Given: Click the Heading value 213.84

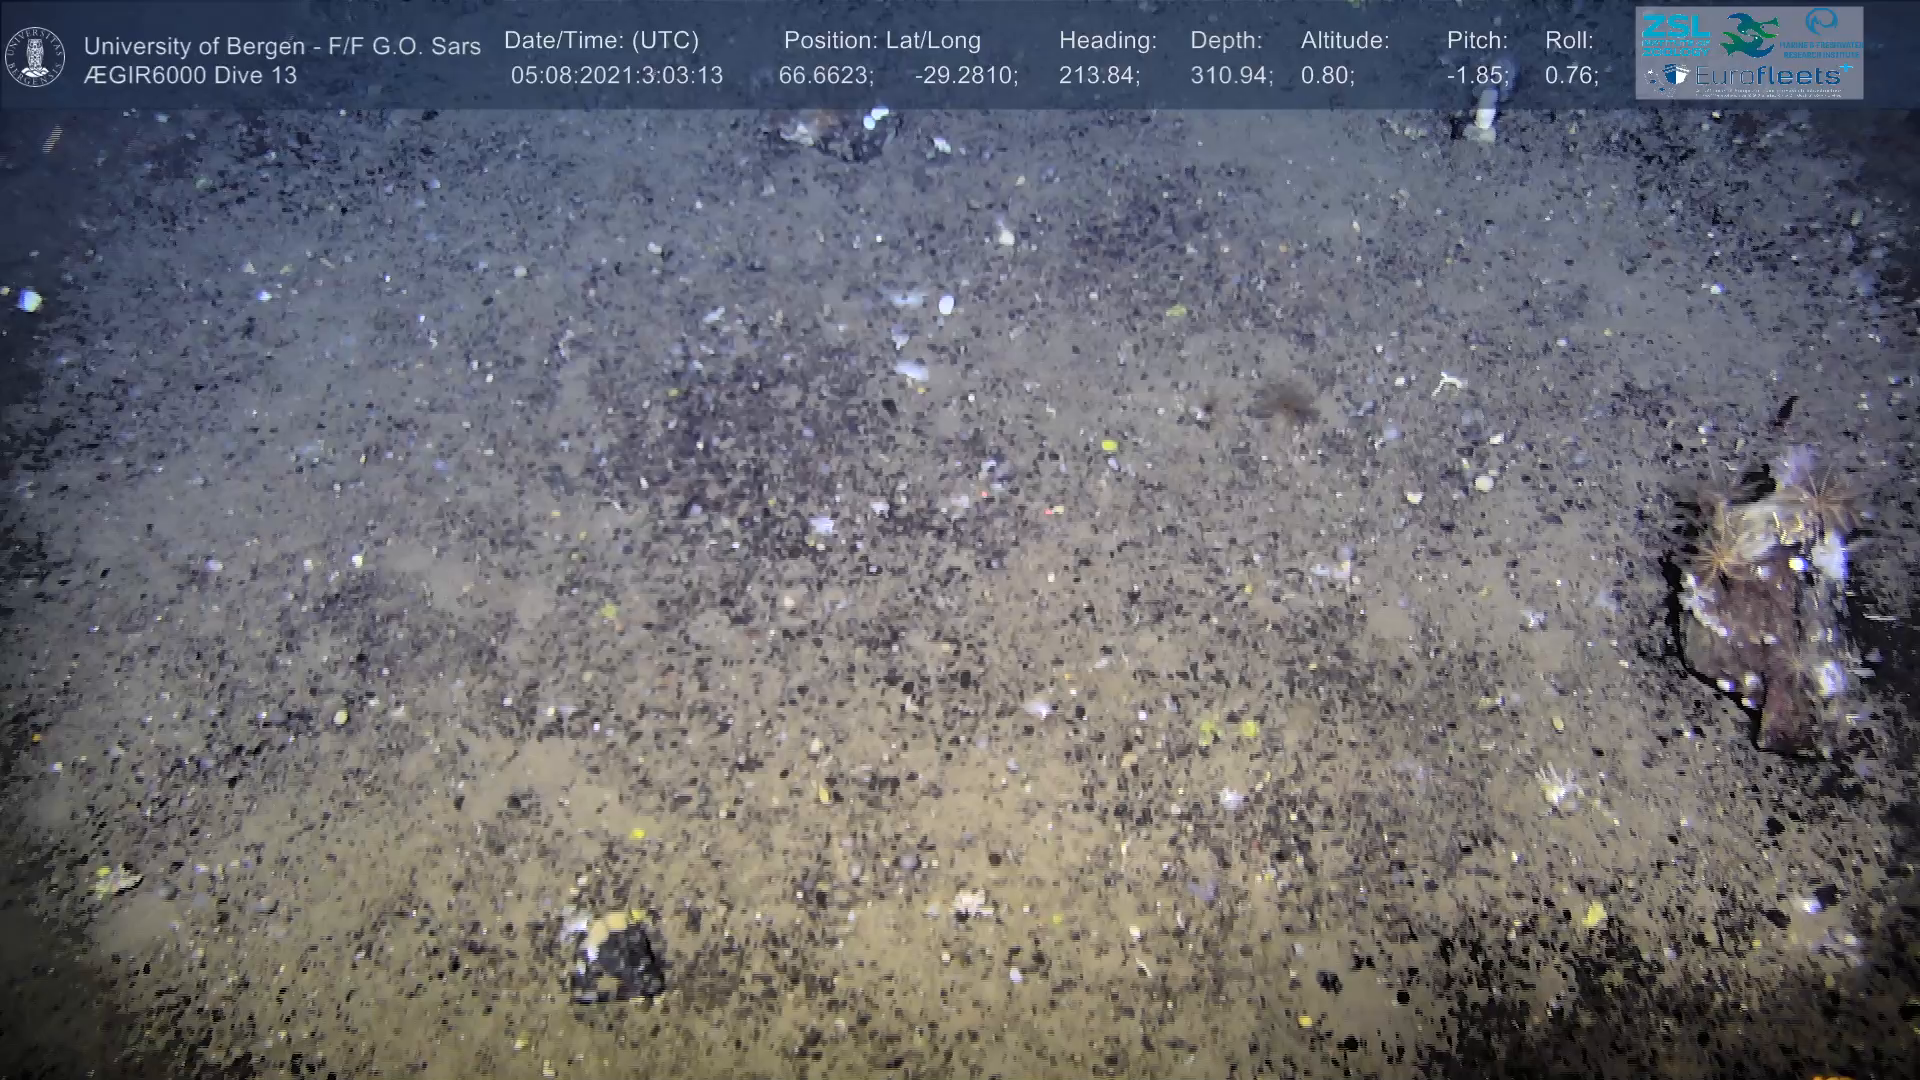Looking at the screenshot, I should [1099, 76].
